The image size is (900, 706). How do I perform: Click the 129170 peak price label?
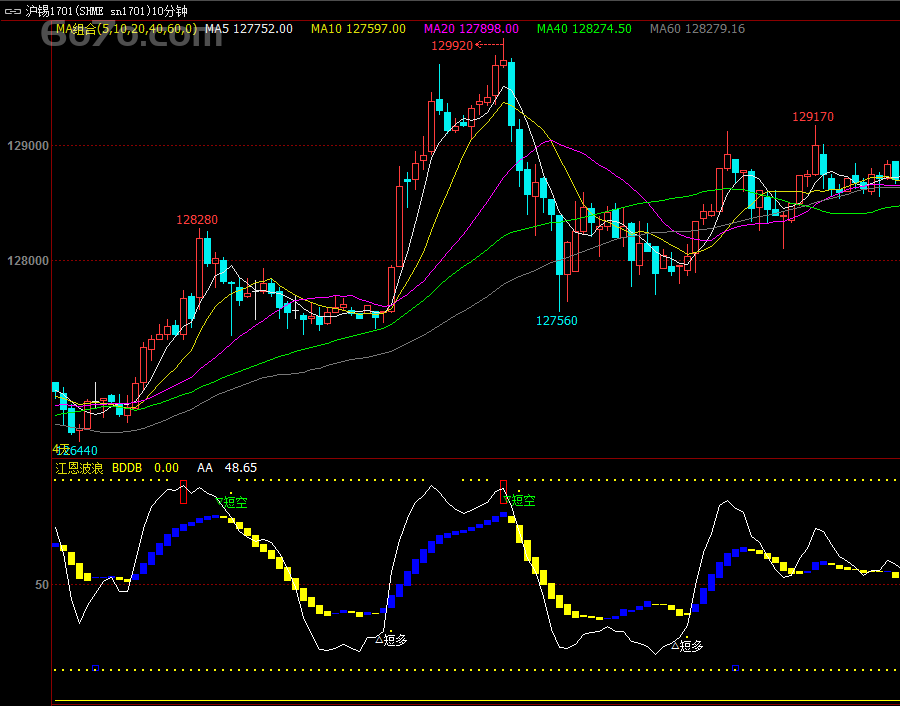(x=813, y=117)
